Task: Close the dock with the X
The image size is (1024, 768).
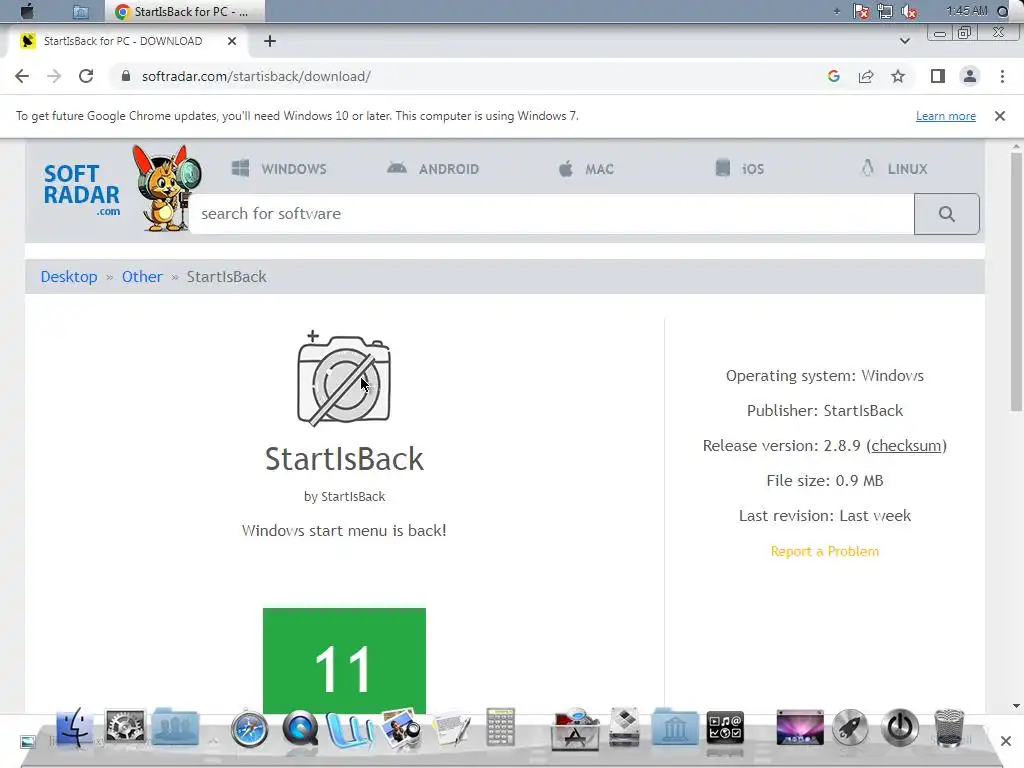Action: click(1006, 741)
